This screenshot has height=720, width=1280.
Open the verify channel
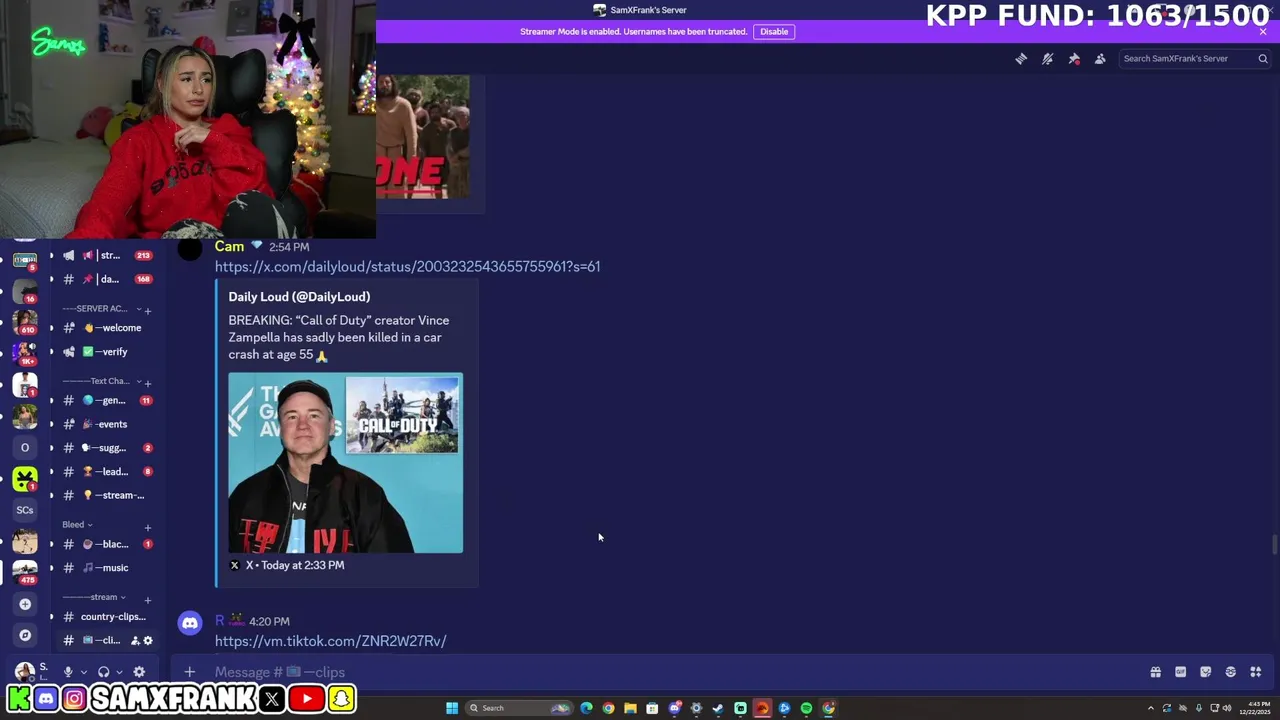(107, 352)
